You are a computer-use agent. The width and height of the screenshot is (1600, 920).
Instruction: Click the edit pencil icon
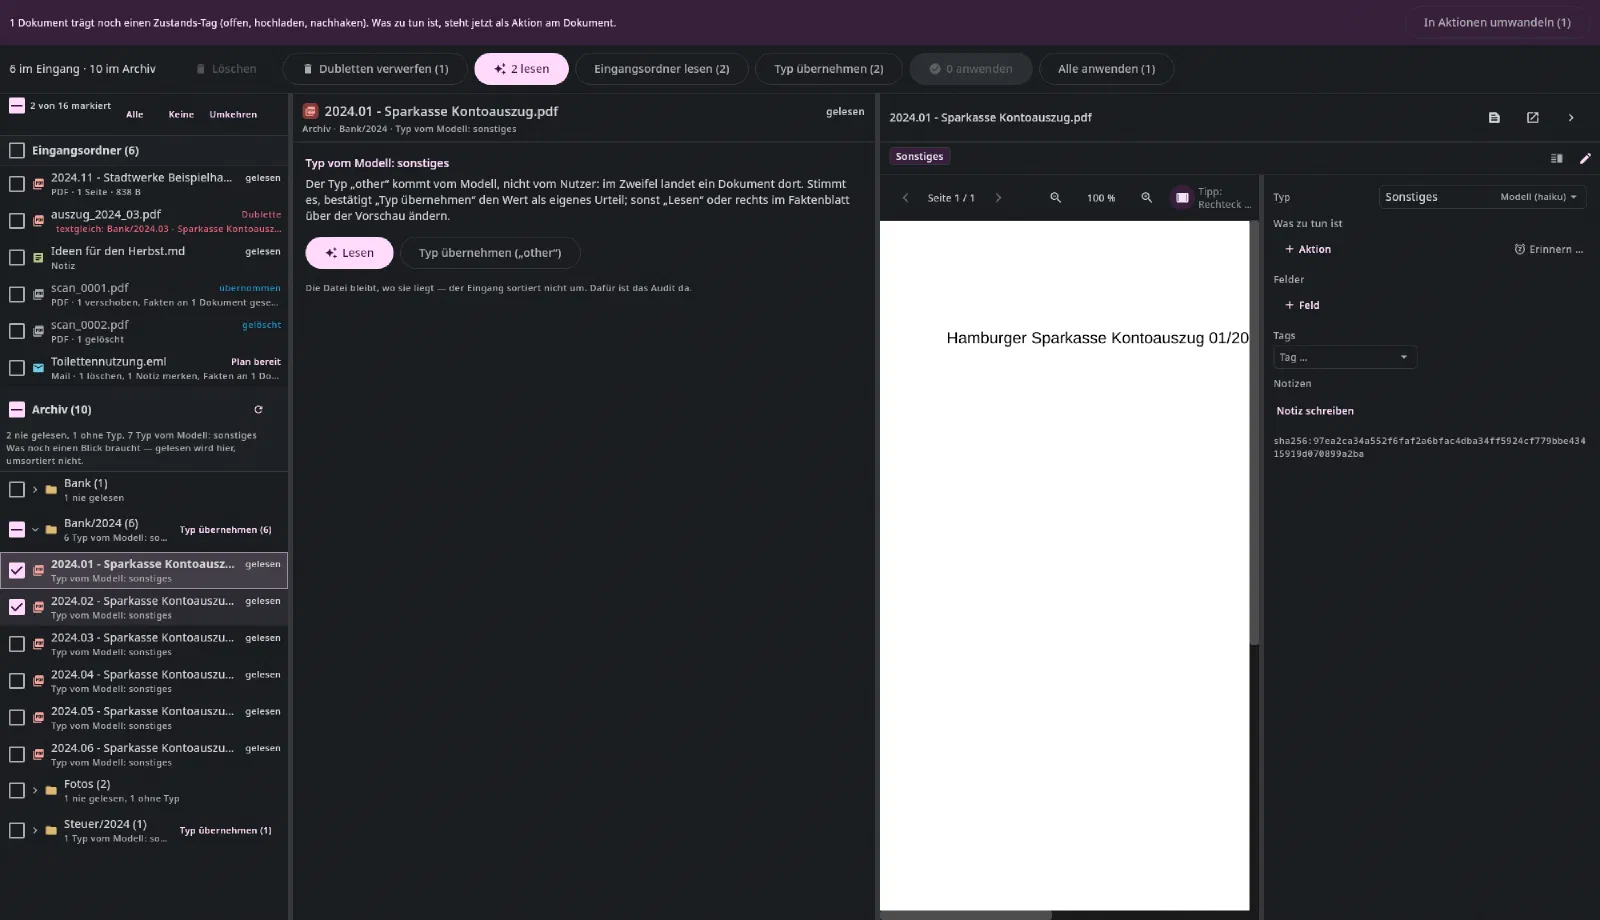1585,158
